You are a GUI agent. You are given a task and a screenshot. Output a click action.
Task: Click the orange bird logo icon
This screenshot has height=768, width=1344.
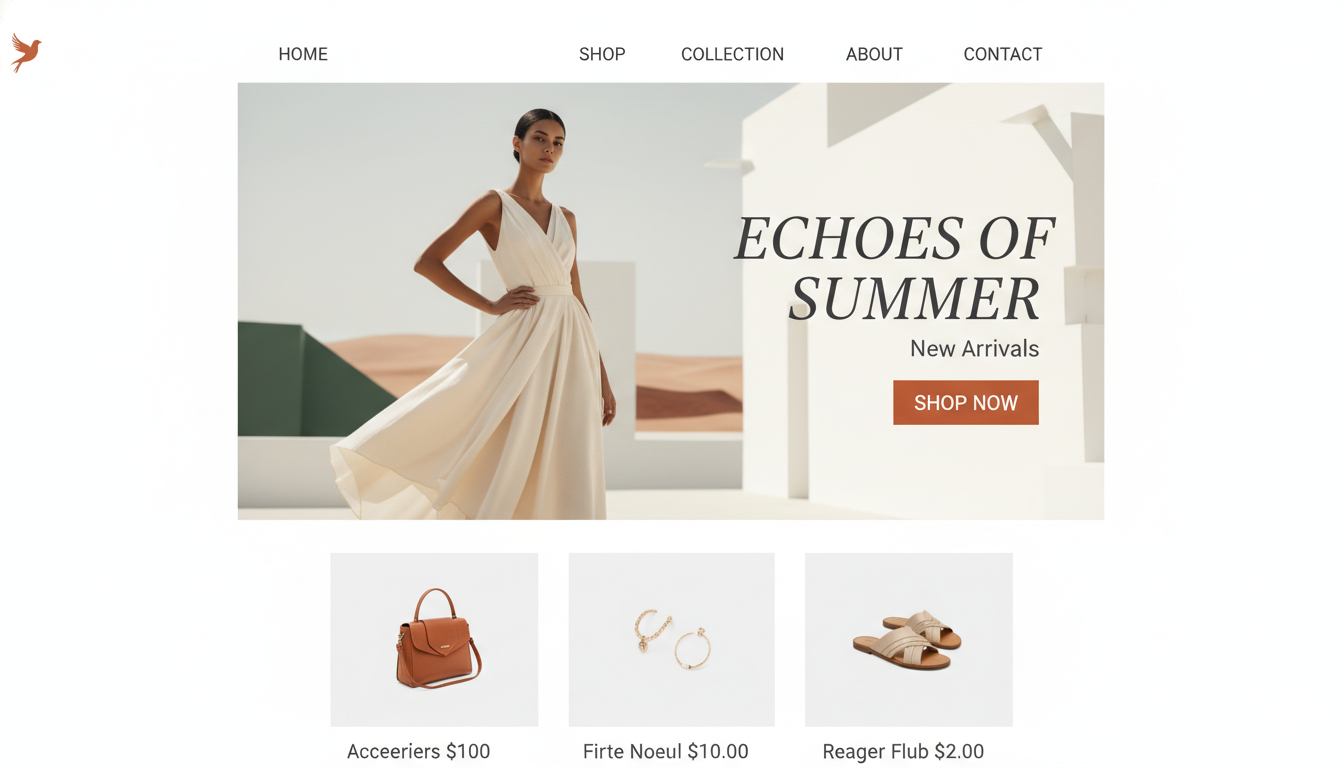point(26,52)
